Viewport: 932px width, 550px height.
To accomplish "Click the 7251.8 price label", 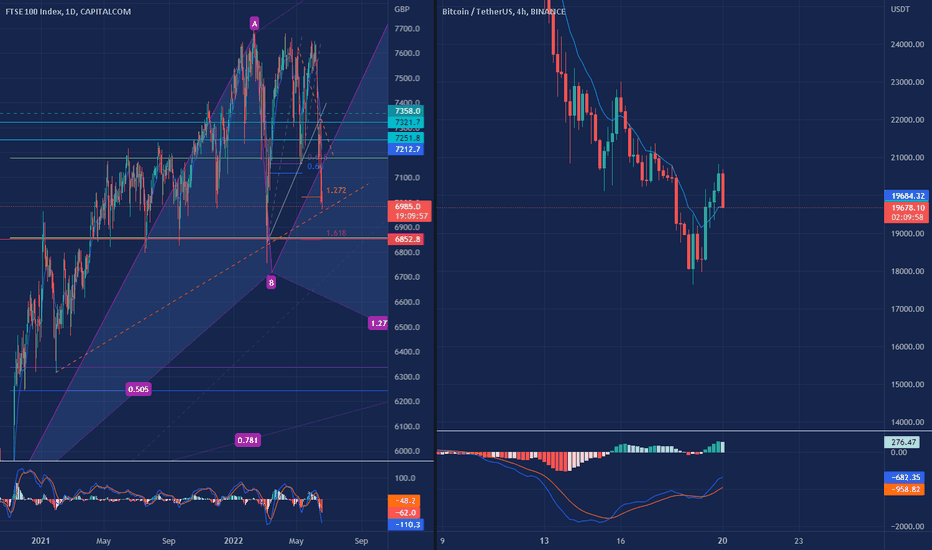I will (x=405, y=138).
